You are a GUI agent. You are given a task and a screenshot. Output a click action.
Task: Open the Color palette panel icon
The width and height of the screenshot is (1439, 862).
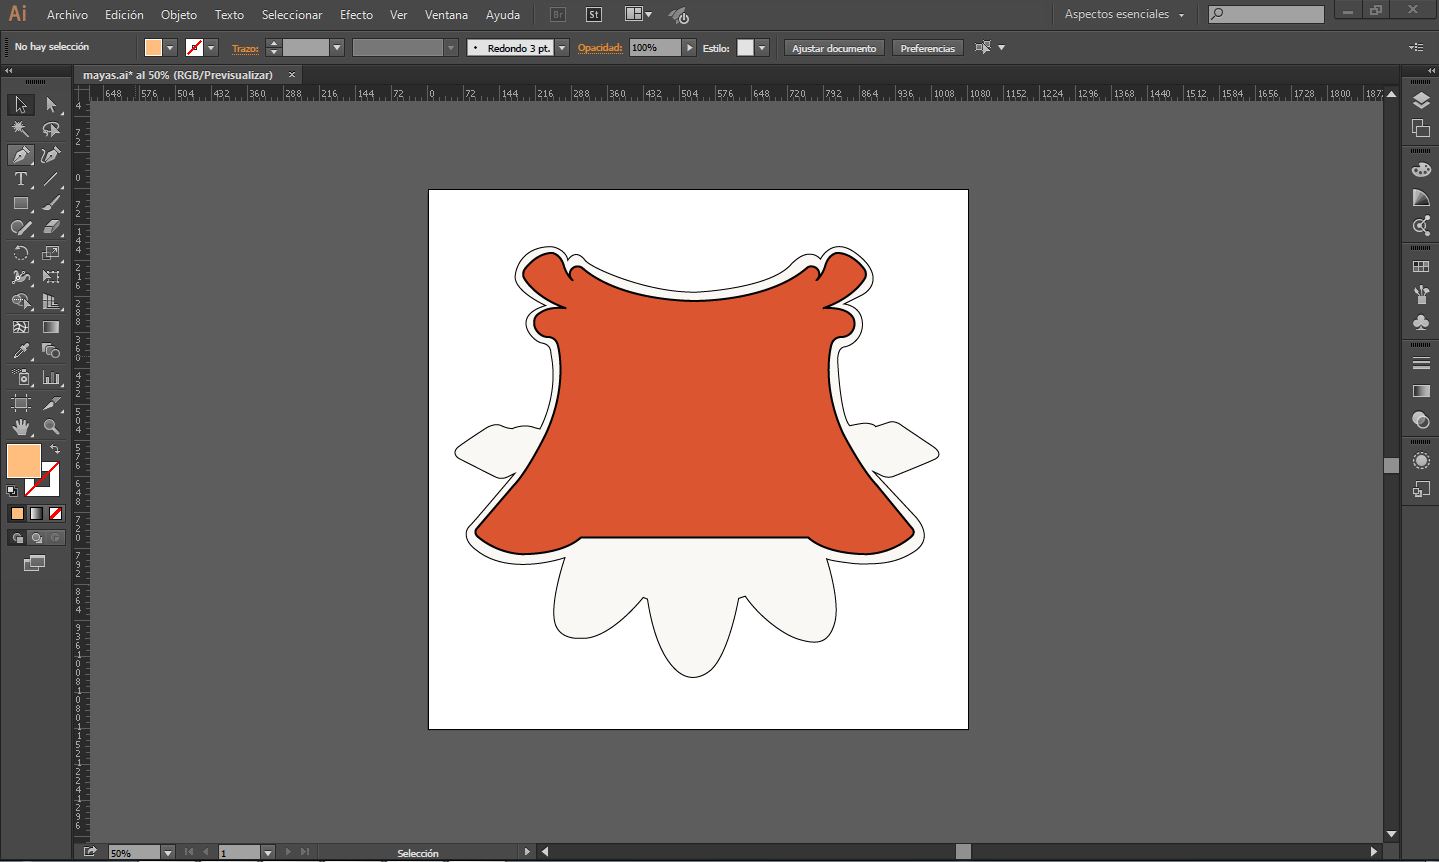pos(1421,170)
